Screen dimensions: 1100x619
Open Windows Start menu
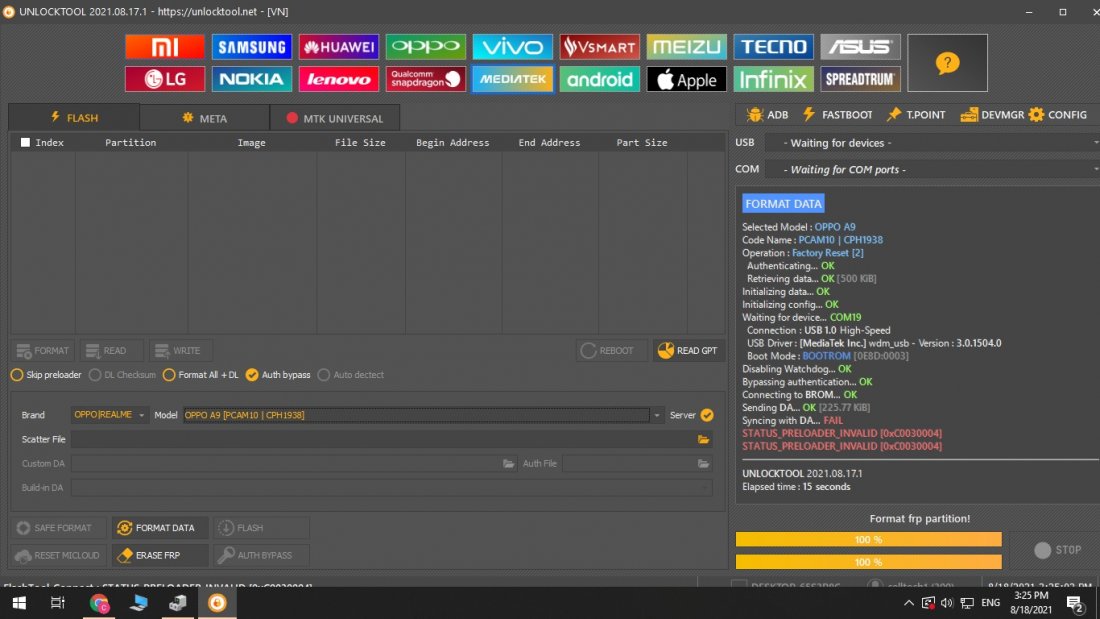[x=20, y=603]
